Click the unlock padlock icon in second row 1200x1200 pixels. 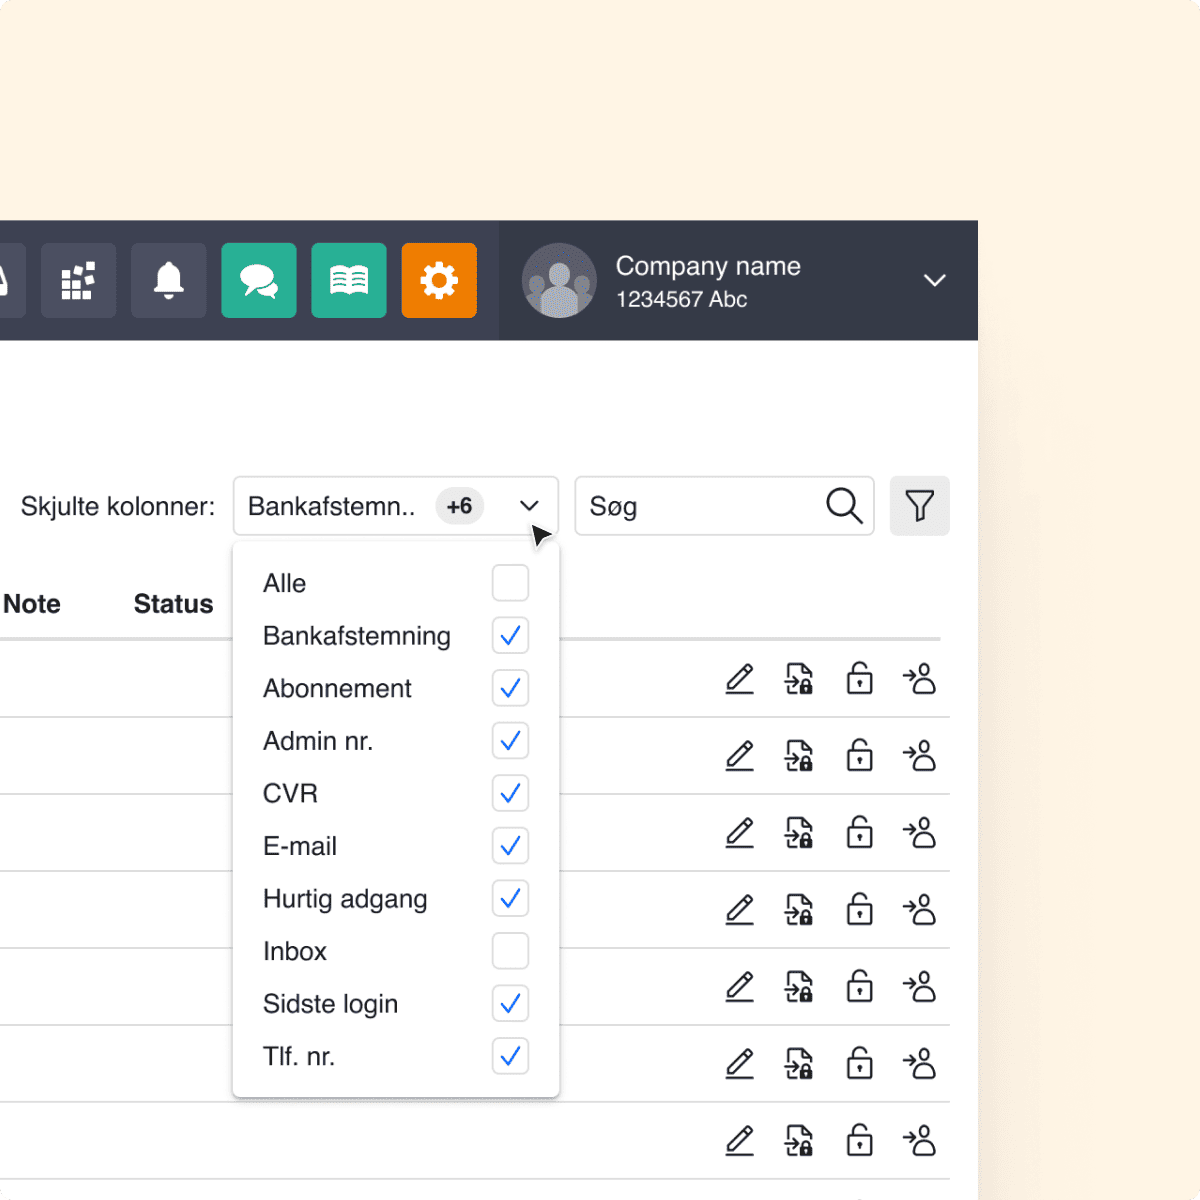pyautogui.click(x=859, y=756)
